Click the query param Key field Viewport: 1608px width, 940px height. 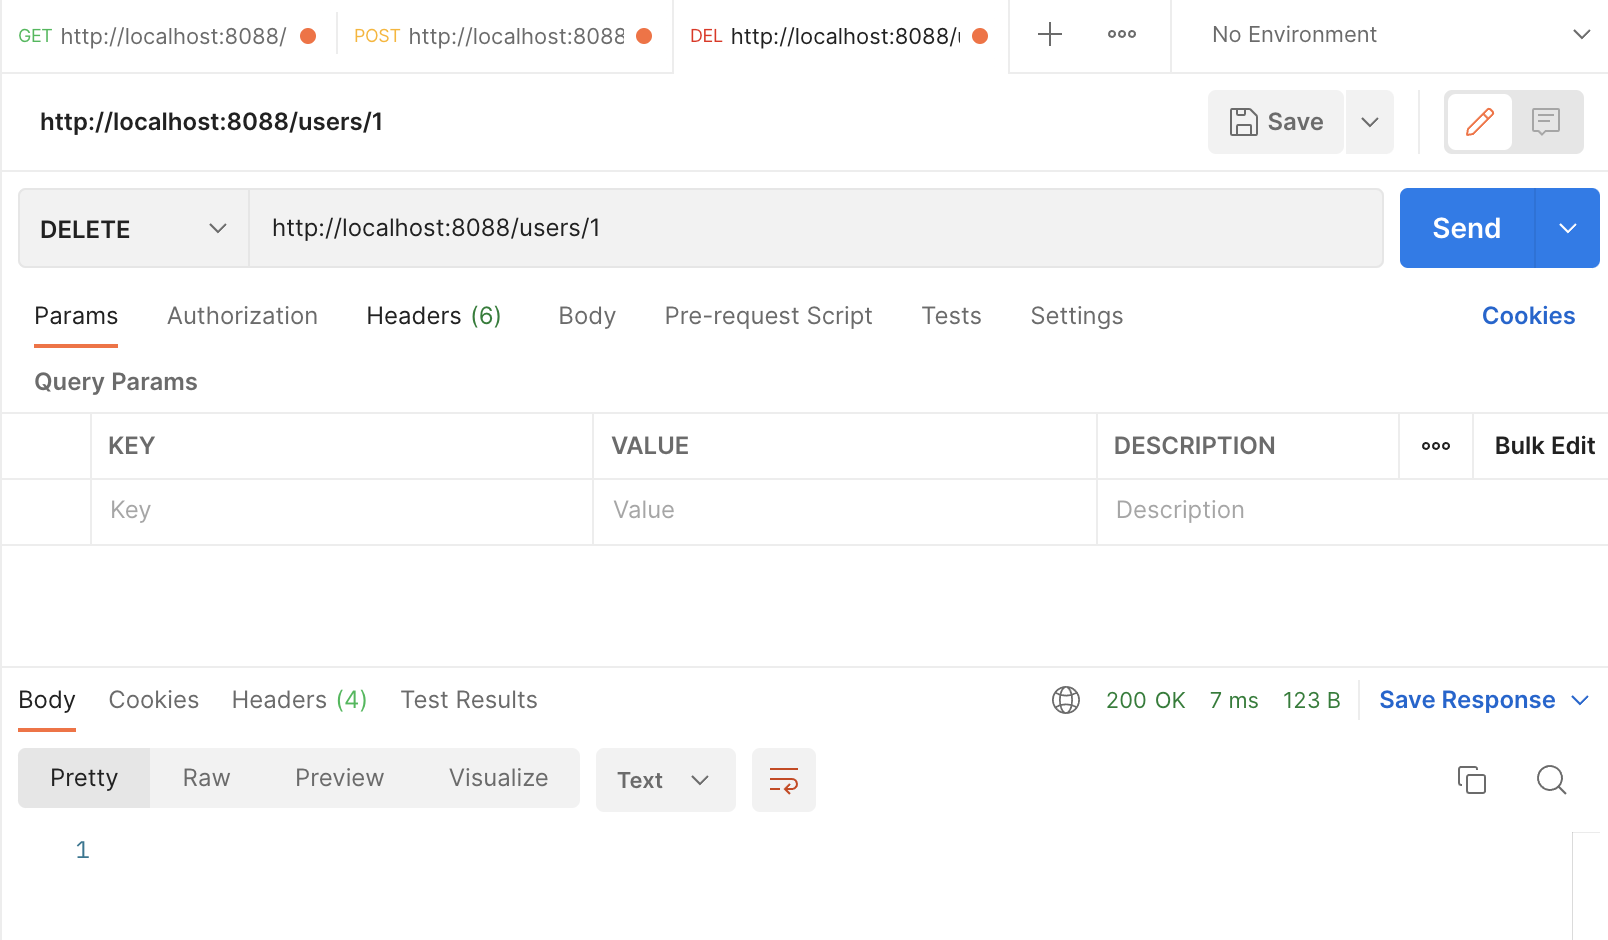point(342,511)
